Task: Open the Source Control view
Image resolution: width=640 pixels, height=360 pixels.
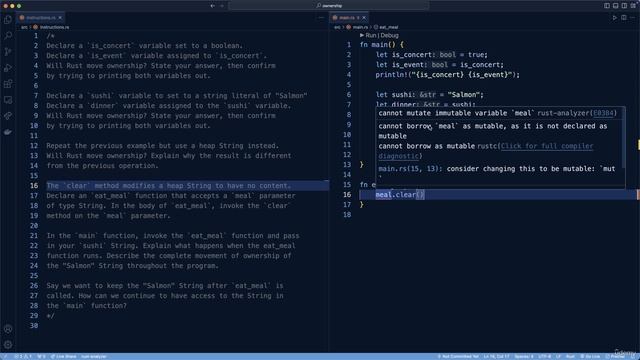Action: (8, 52)
